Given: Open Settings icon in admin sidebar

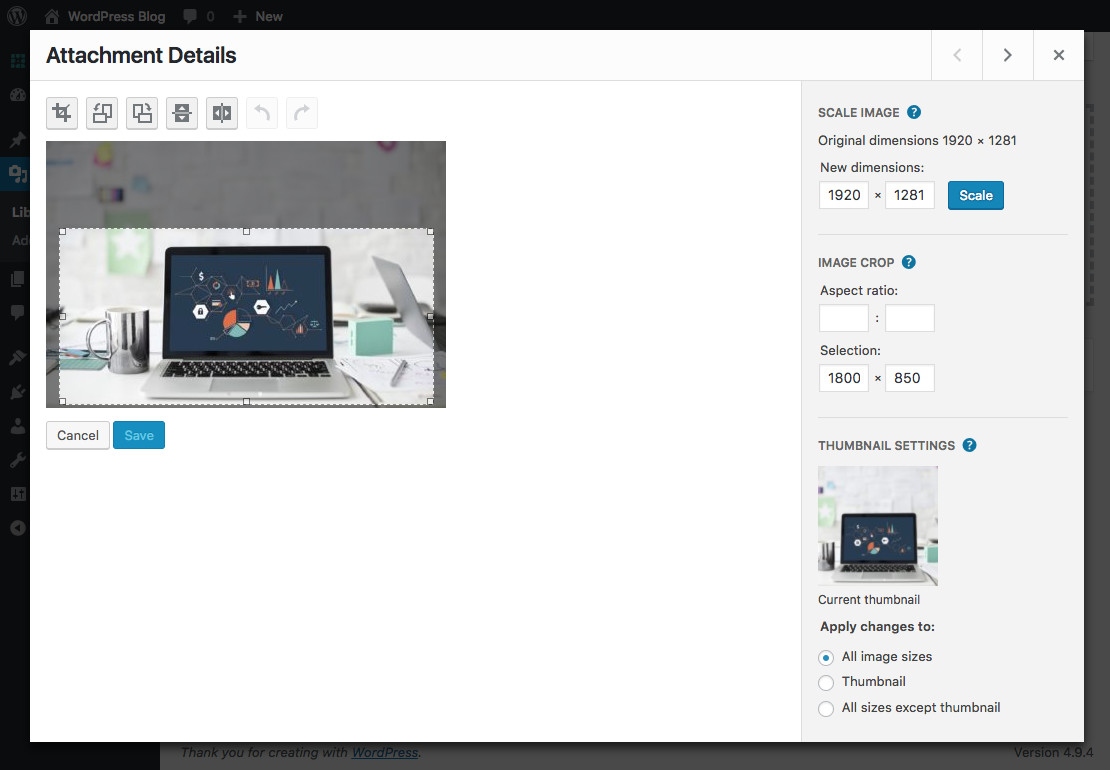Looking at the screenshot, I should (17, 494).
